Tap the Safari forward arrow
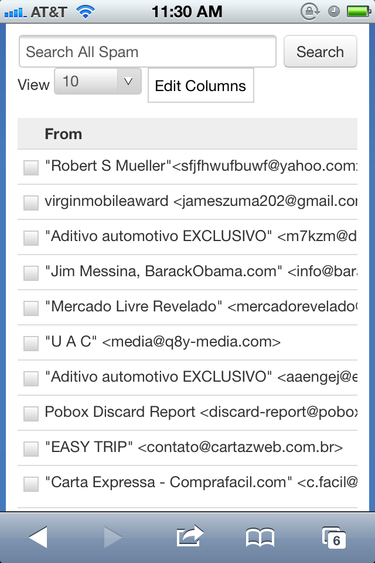375x563 pixels. click(x=112, y=537)
